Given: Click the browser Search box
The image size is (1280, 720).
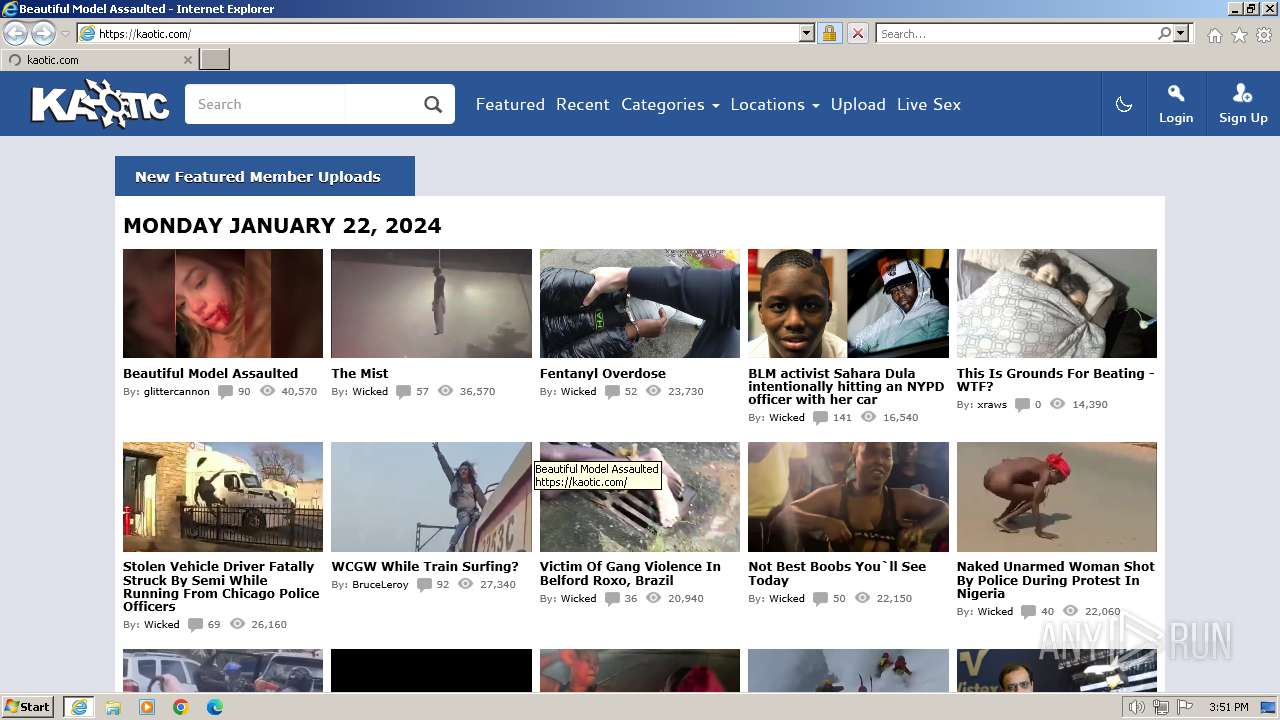Looking at the screenshot, I should tap(1016, 33).
